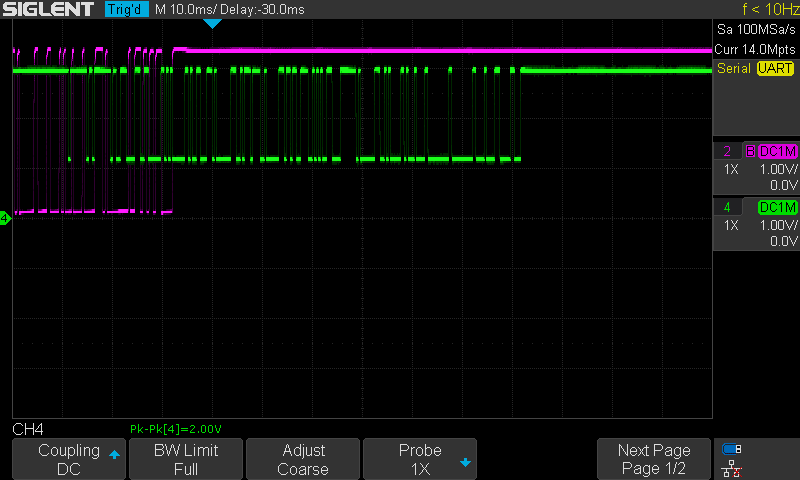Toggle the BW Limit Full softkey
Image resolution: width=800 pixels, height=480 pixels.
tap(185, 459)
